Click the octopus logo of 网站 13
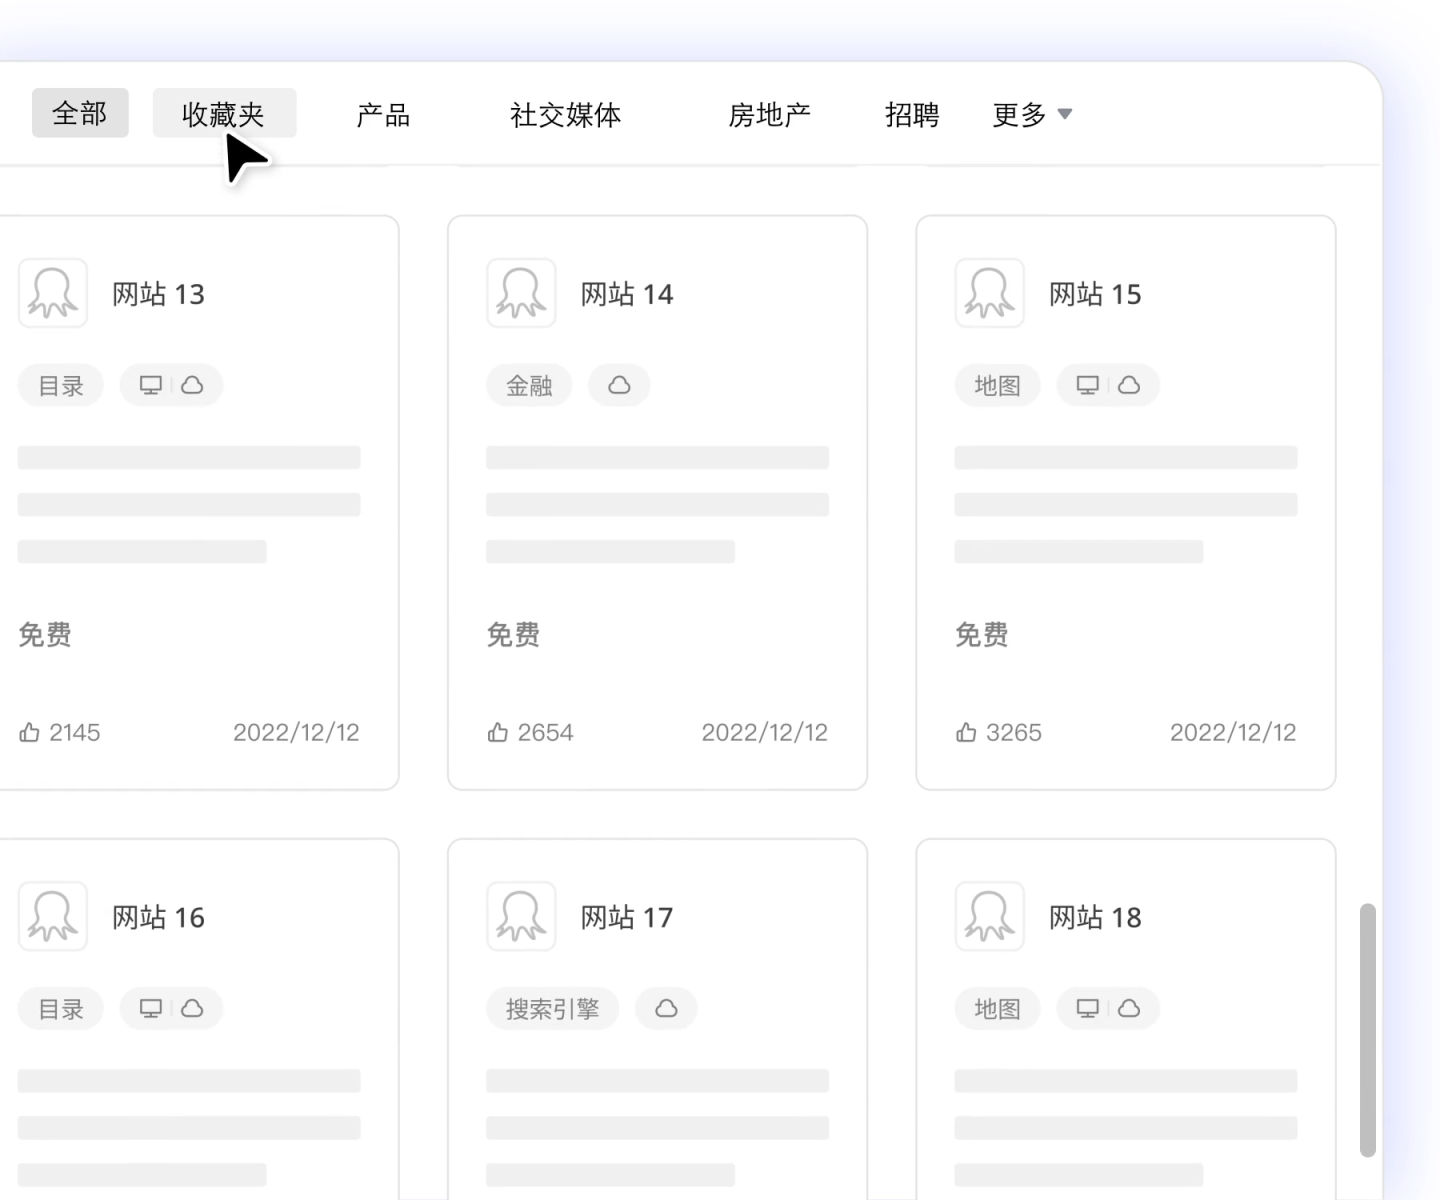The width and height of the screenshot is (1440, 1200). tap(53, 293)
